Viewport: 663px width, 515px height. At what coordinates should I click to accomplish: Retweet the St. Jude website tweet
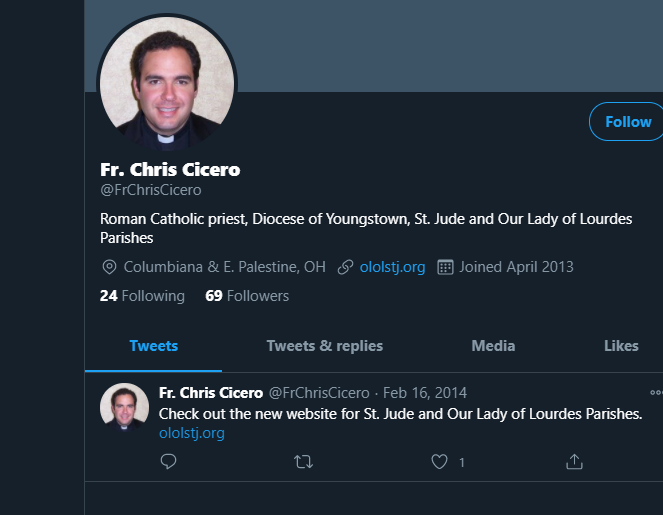[x=303, y=461]
